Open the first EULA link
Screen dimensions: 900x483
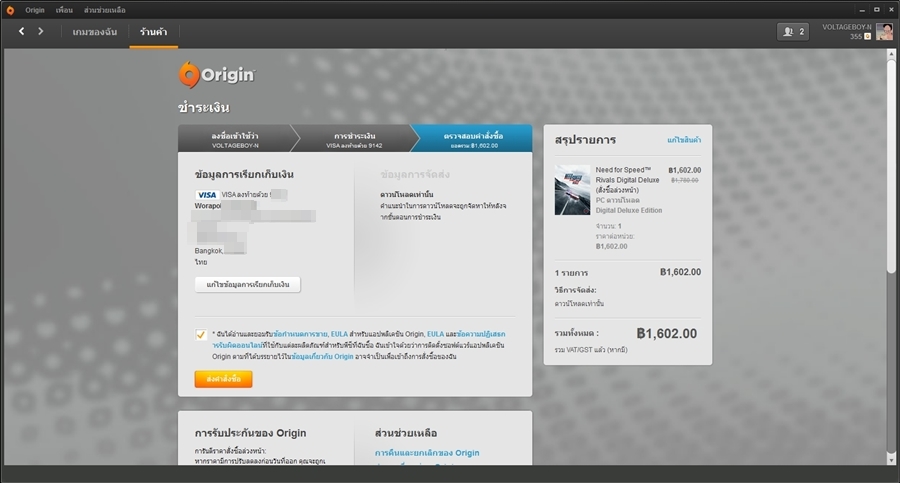[x=339, y=334]
